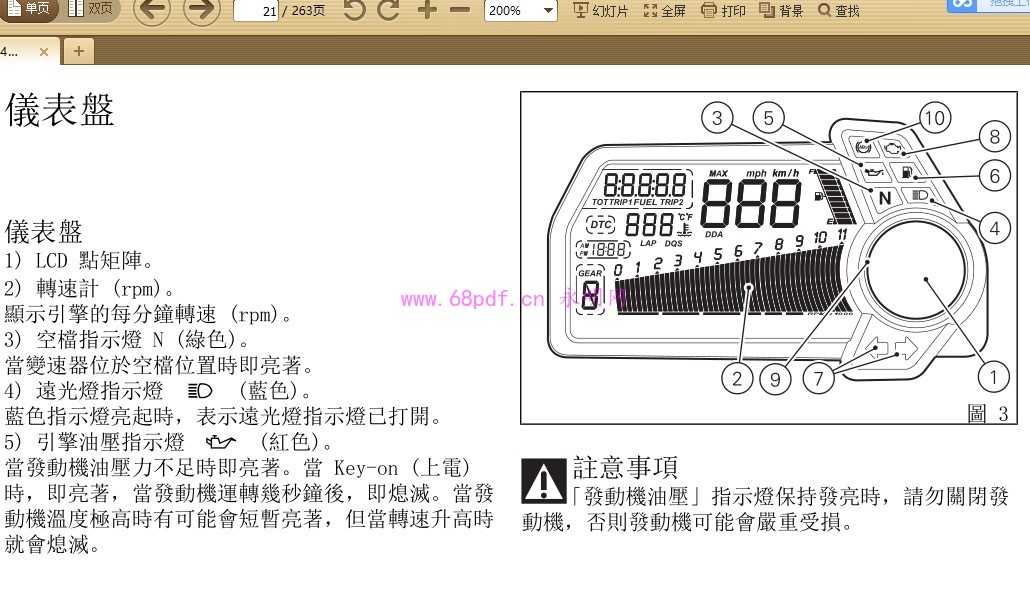Open a new tab with the plus button

pyautogui.click(x=78, y=50)
